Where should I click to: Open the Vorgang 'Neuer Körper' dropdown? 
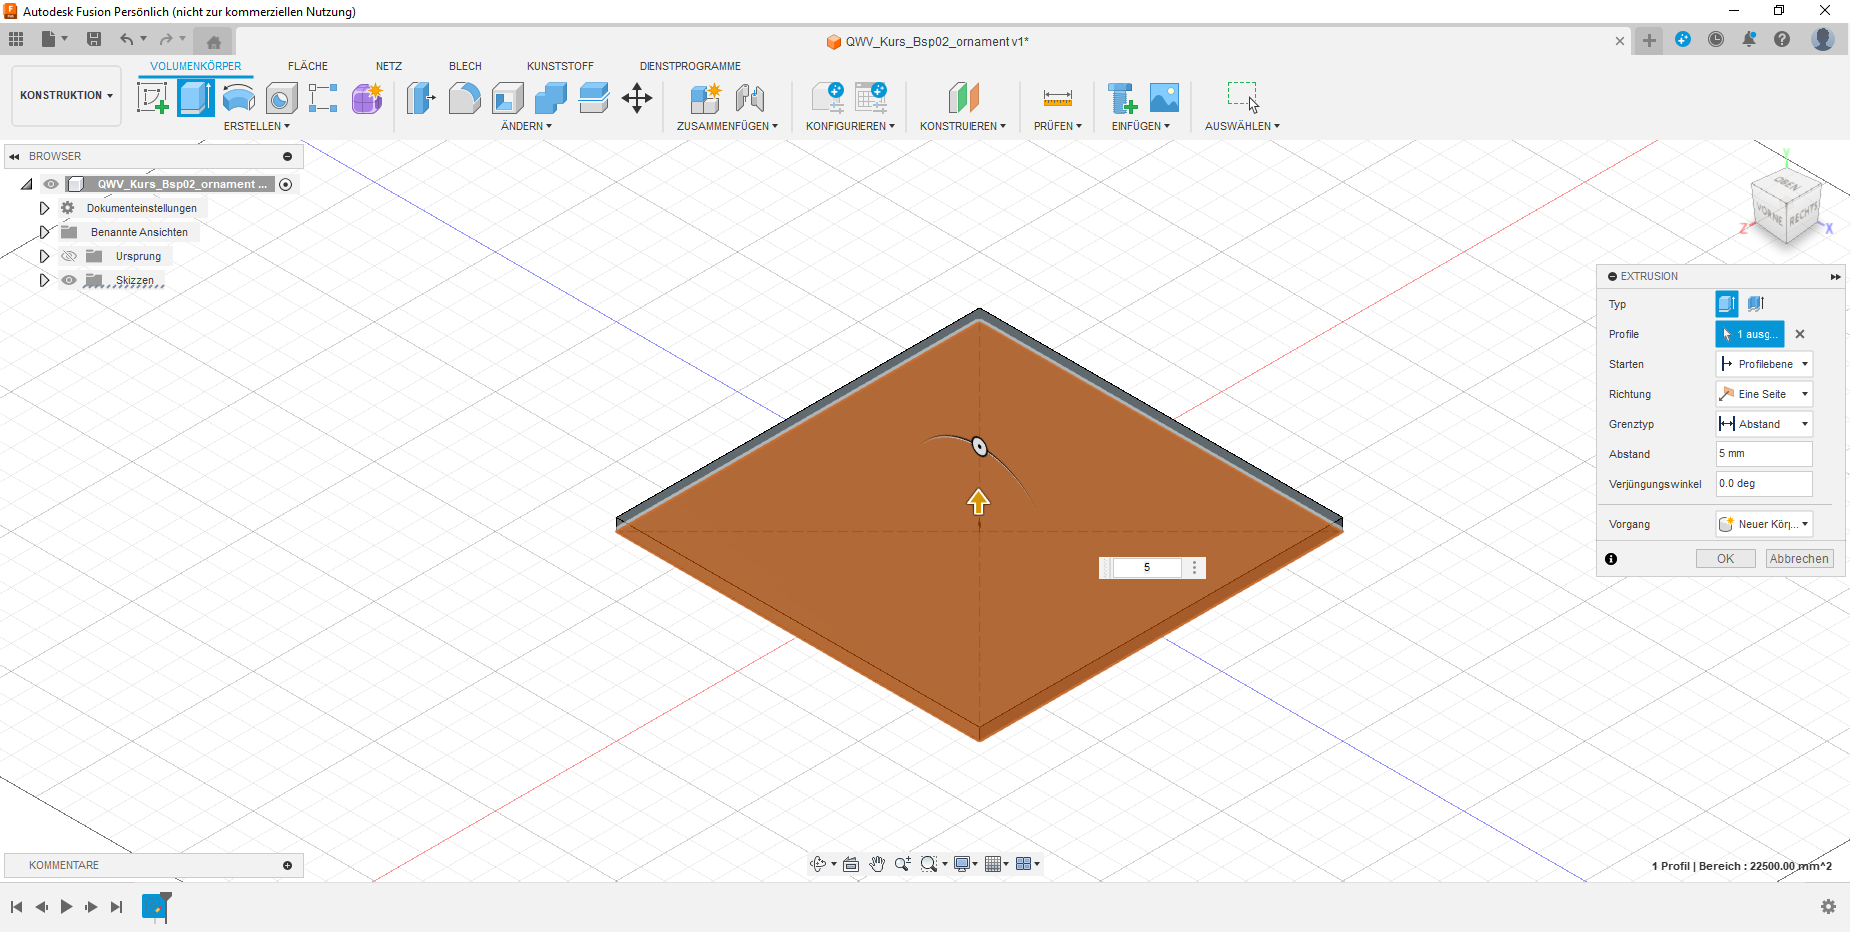[x=1764, y=524]
